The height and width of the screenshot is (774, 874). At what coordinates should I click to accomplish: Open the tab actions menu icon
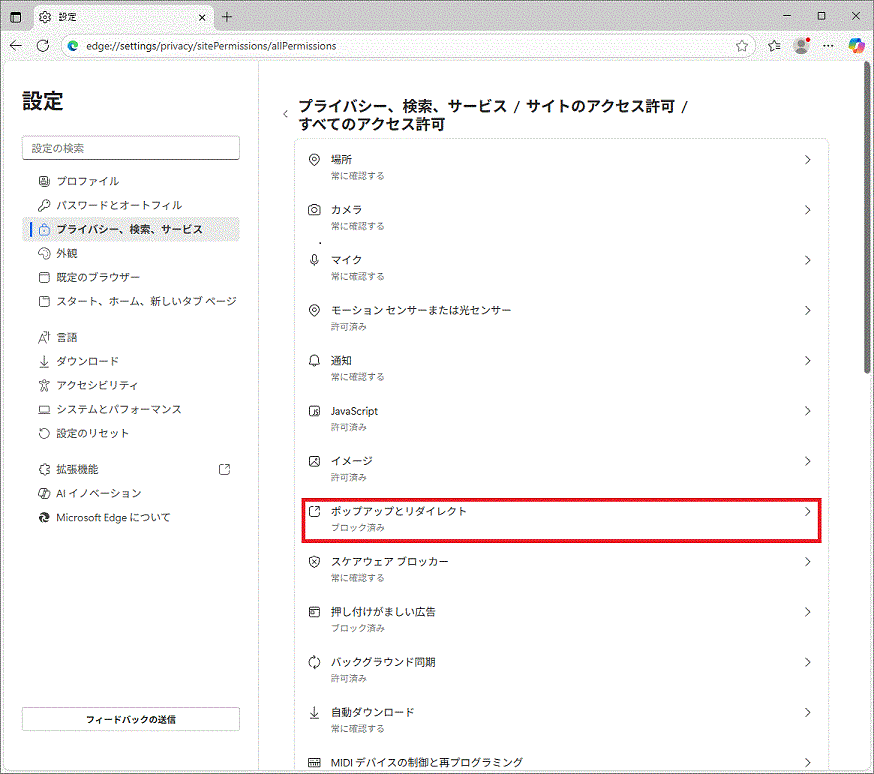point(16,17)
